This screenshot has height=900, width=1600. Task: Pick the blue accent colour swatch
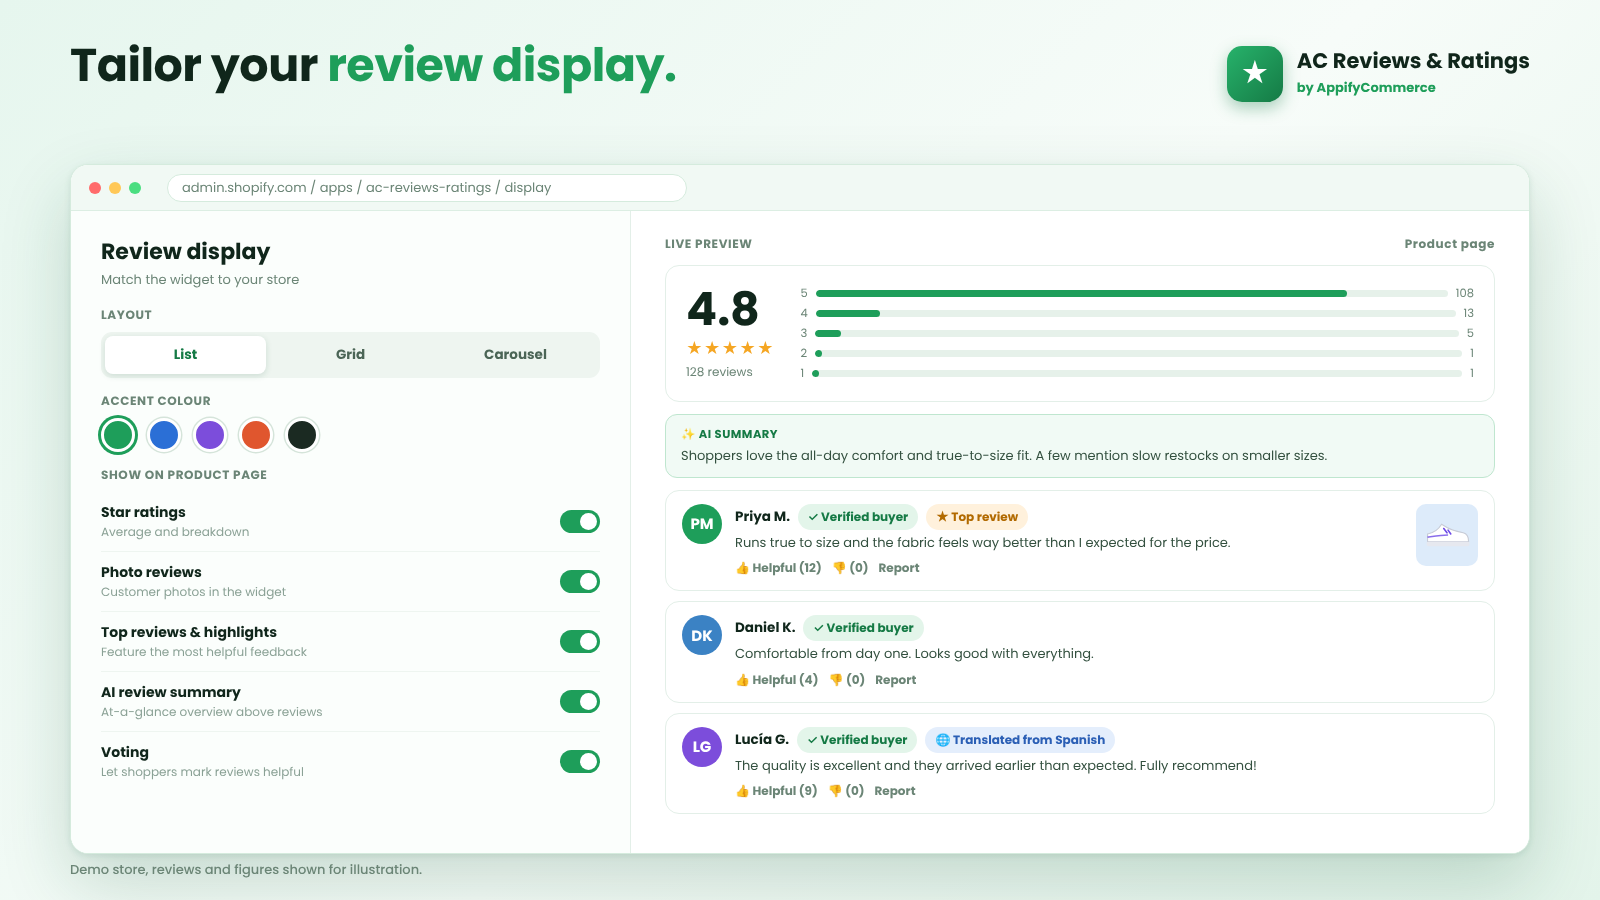[x=164, y=435]
